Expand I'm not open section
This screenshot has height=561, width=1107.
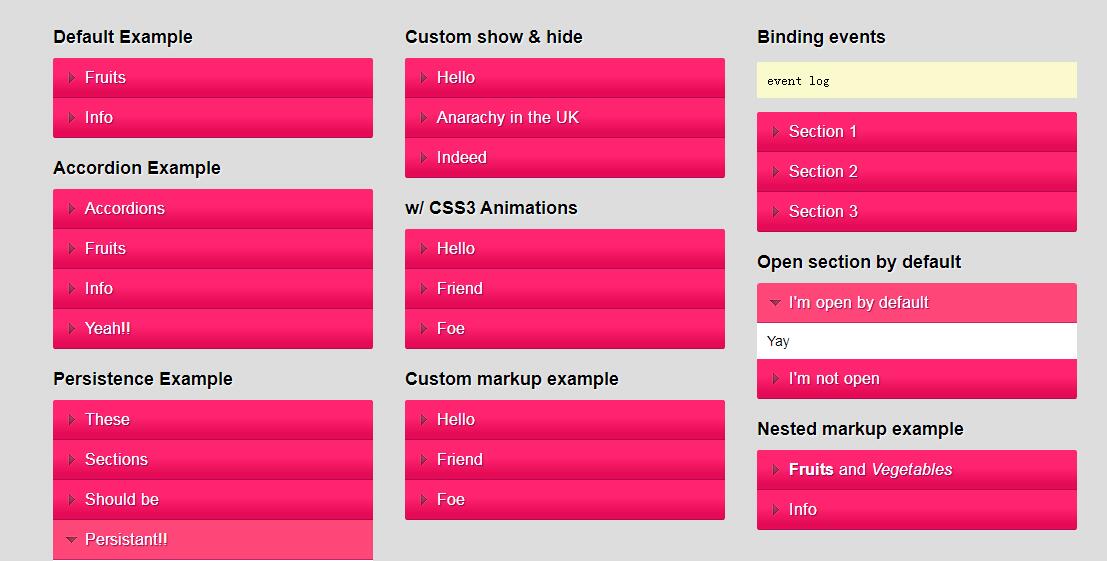point(916,379)
